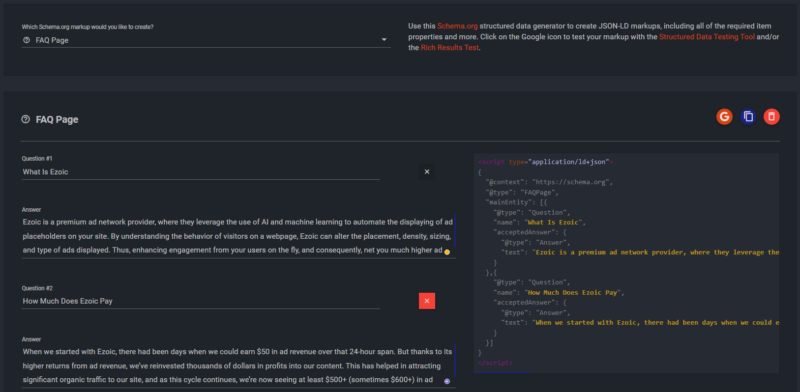Click the second Answer text area about revenue
Image resolution: width=800 pixels, height=392 pixels.
238,366
